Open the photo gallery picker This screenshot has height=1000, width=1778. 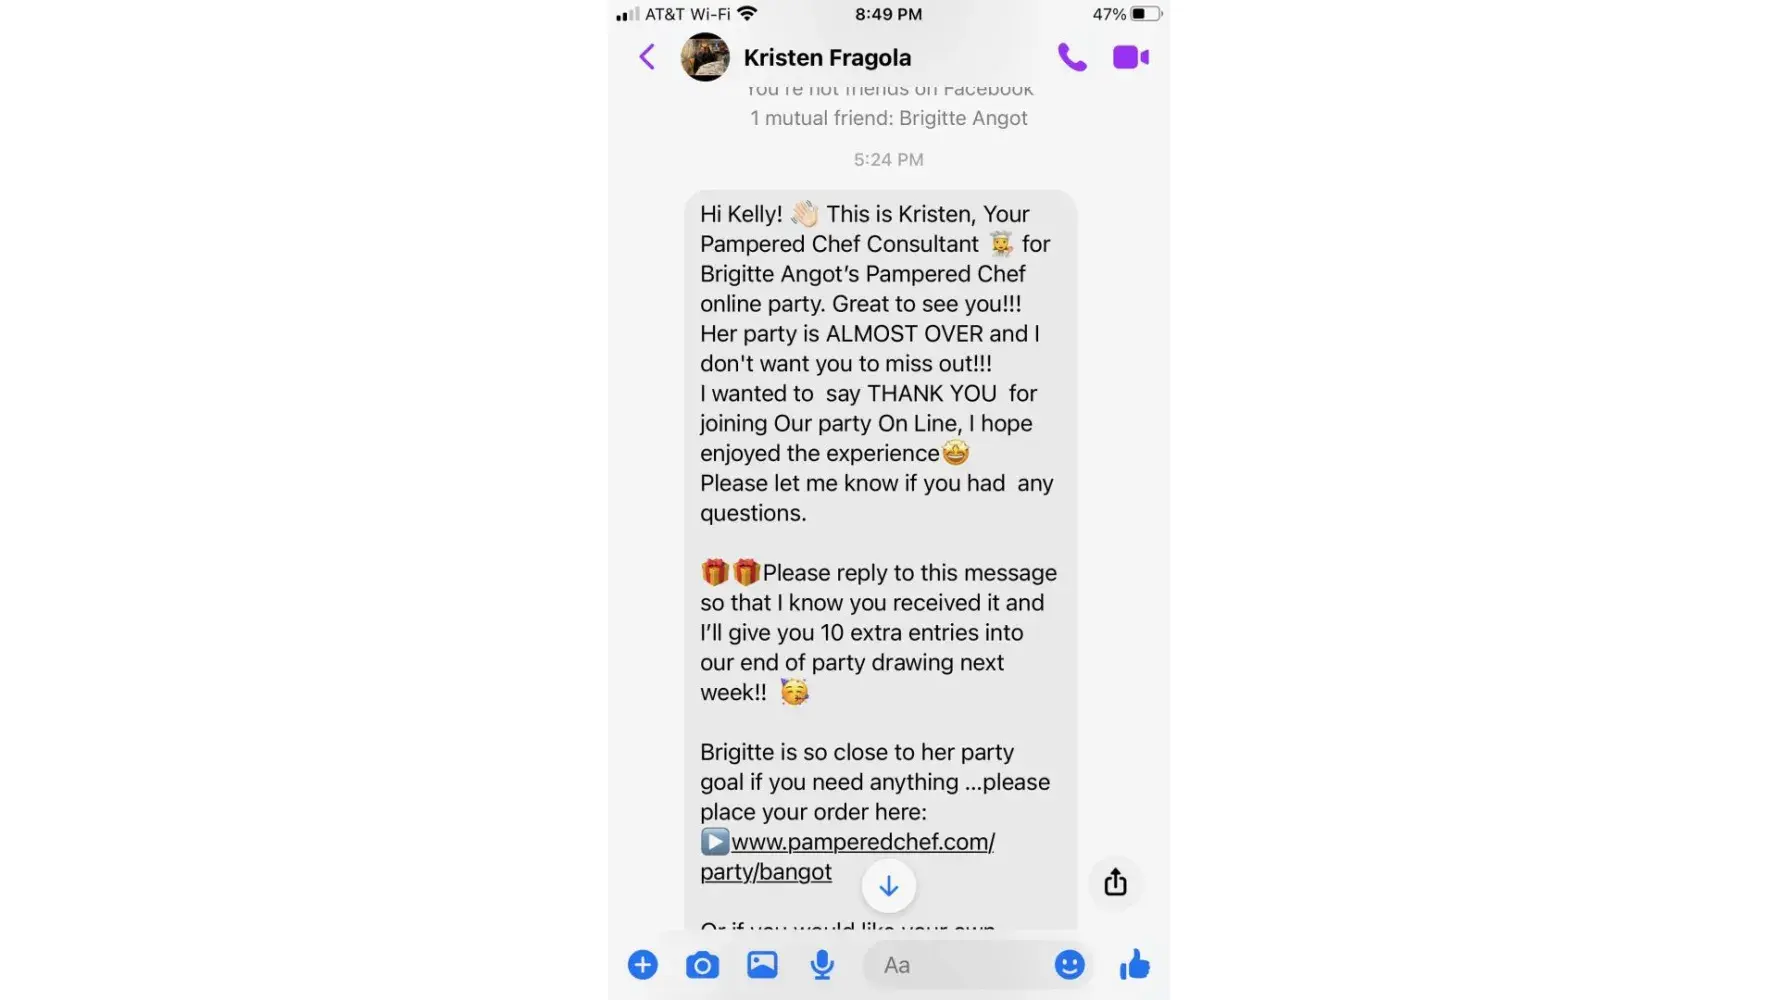pos(762,965)
